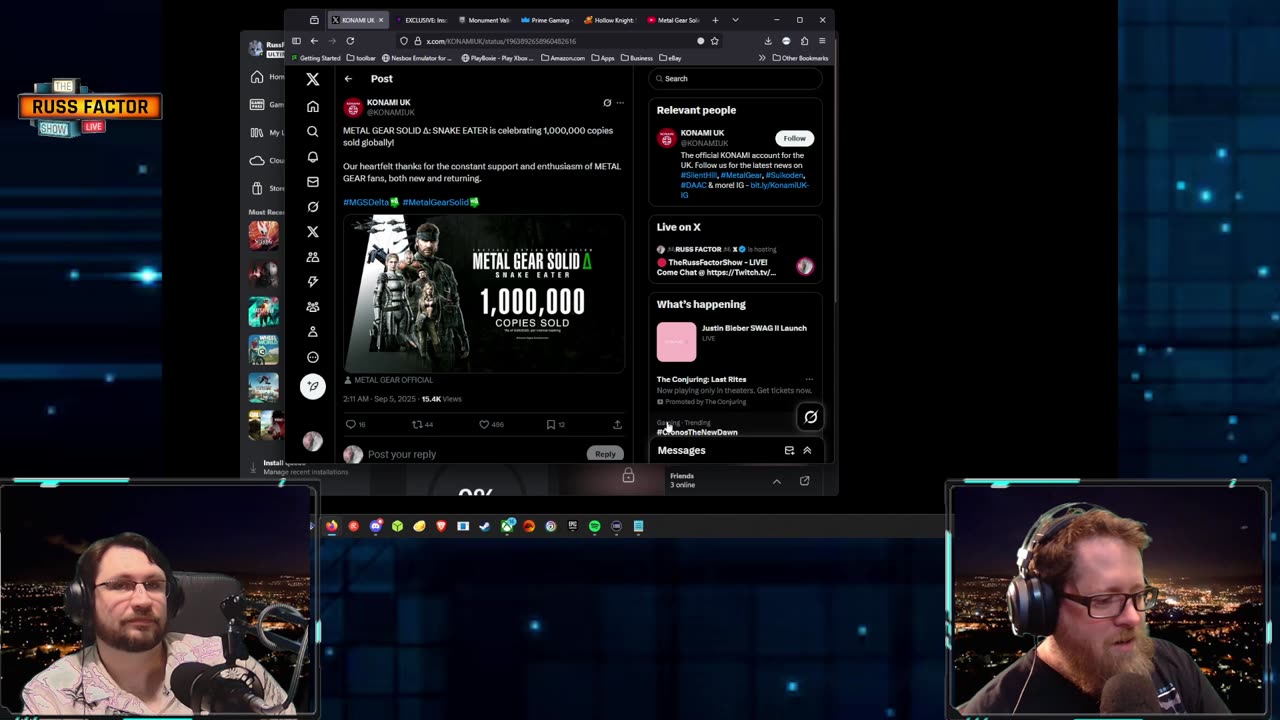Open More circle icon in X sidebar

pyautogui.click(x=313, y=357)
